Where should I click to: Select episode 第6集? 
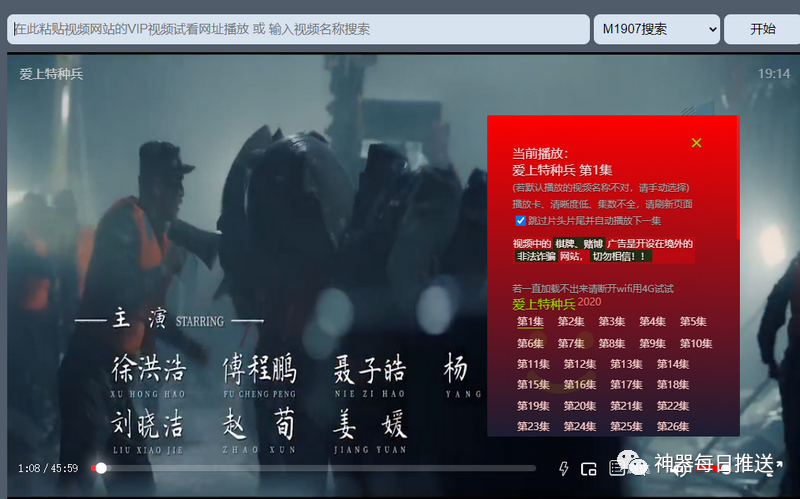pyautogui.click(x=530, y=343)
